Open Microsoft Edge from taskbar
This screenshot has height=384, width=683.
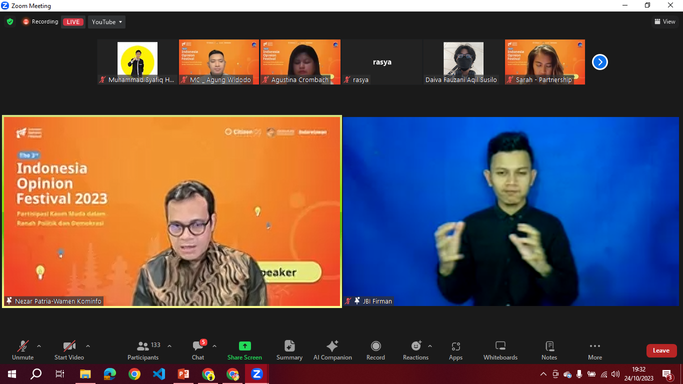tap(110, 374)
